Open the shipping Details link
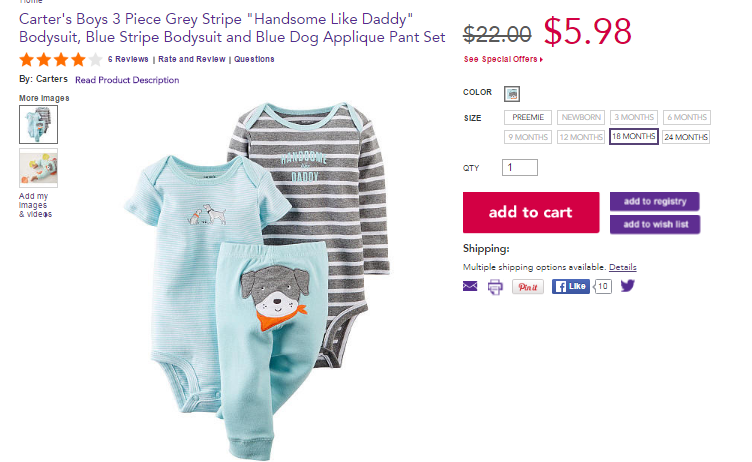This screenshot has height=462, width=752. (x=623, y=267)
